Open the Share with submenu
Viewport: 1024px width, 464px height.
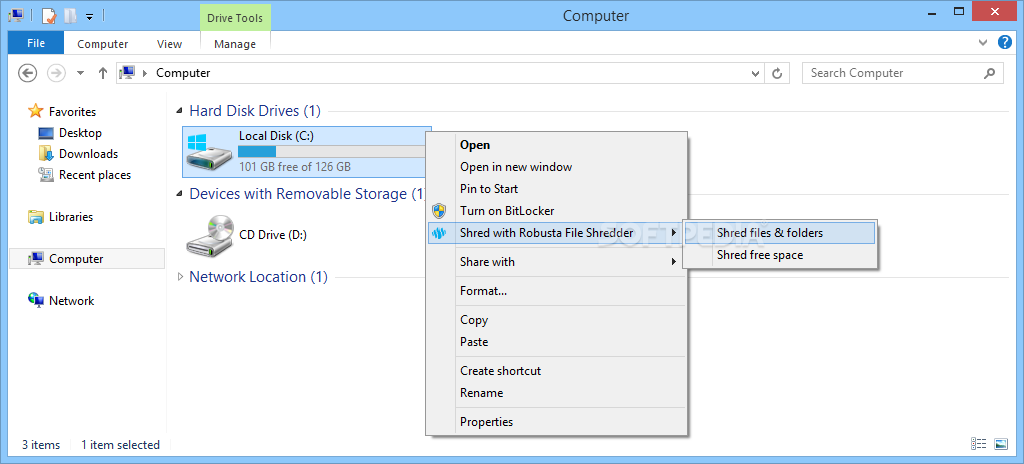click(x=556, y=261)
